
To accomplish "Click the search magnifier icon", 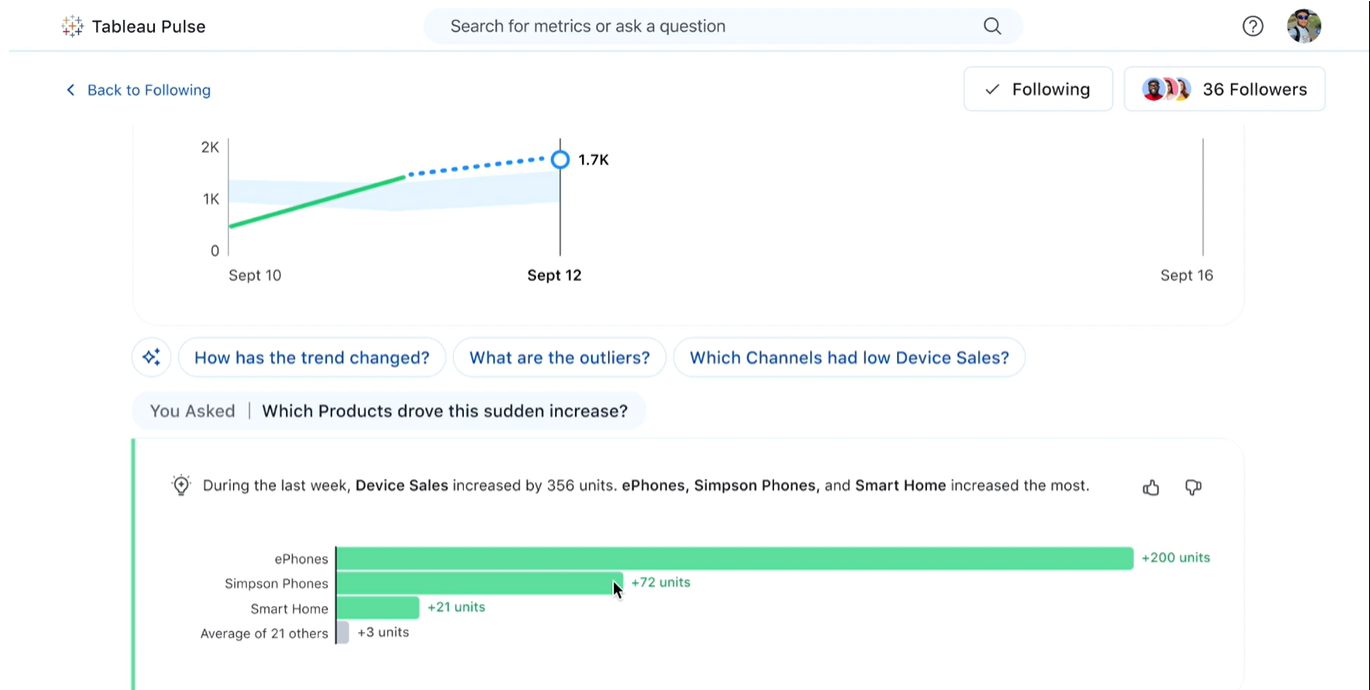I will click(992, 26).
